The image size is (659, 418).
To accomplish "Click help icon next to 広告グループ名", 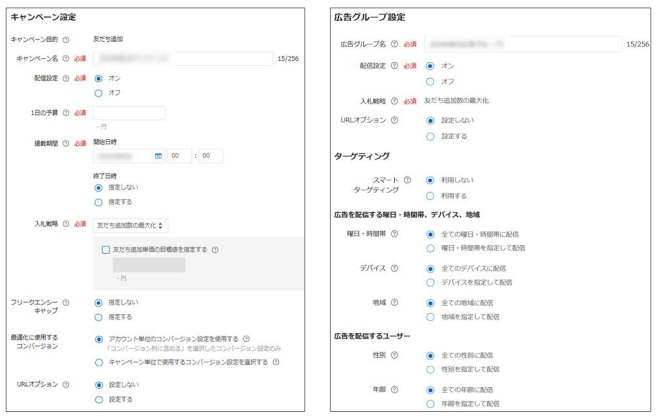I will point(396,45).
